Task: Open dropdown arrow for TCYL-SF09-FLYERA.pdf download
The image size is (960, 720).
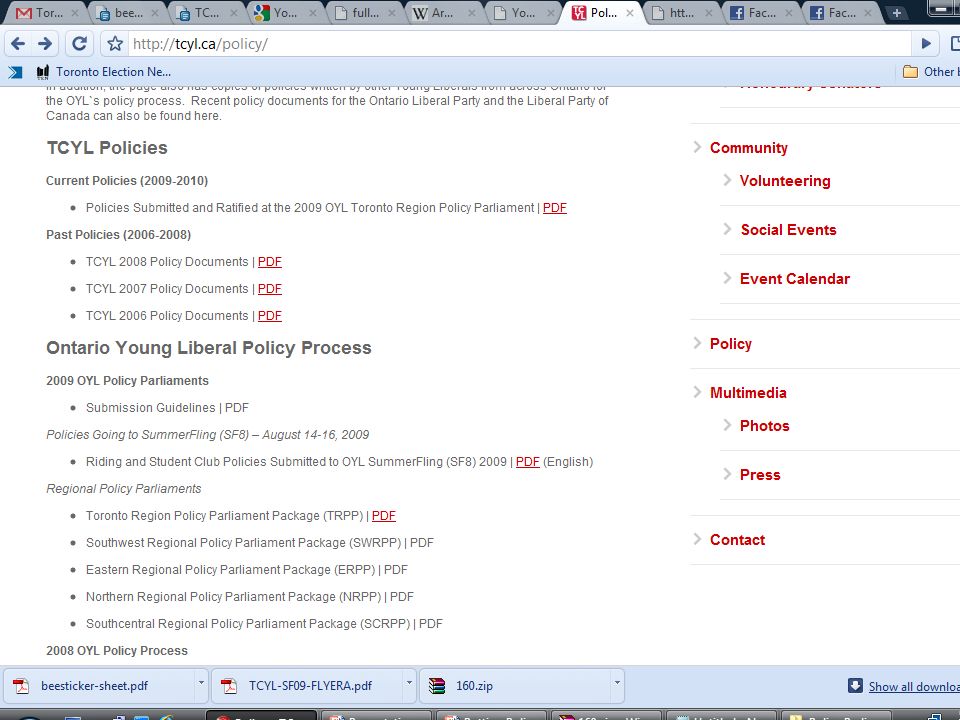Action: [409, 682]
